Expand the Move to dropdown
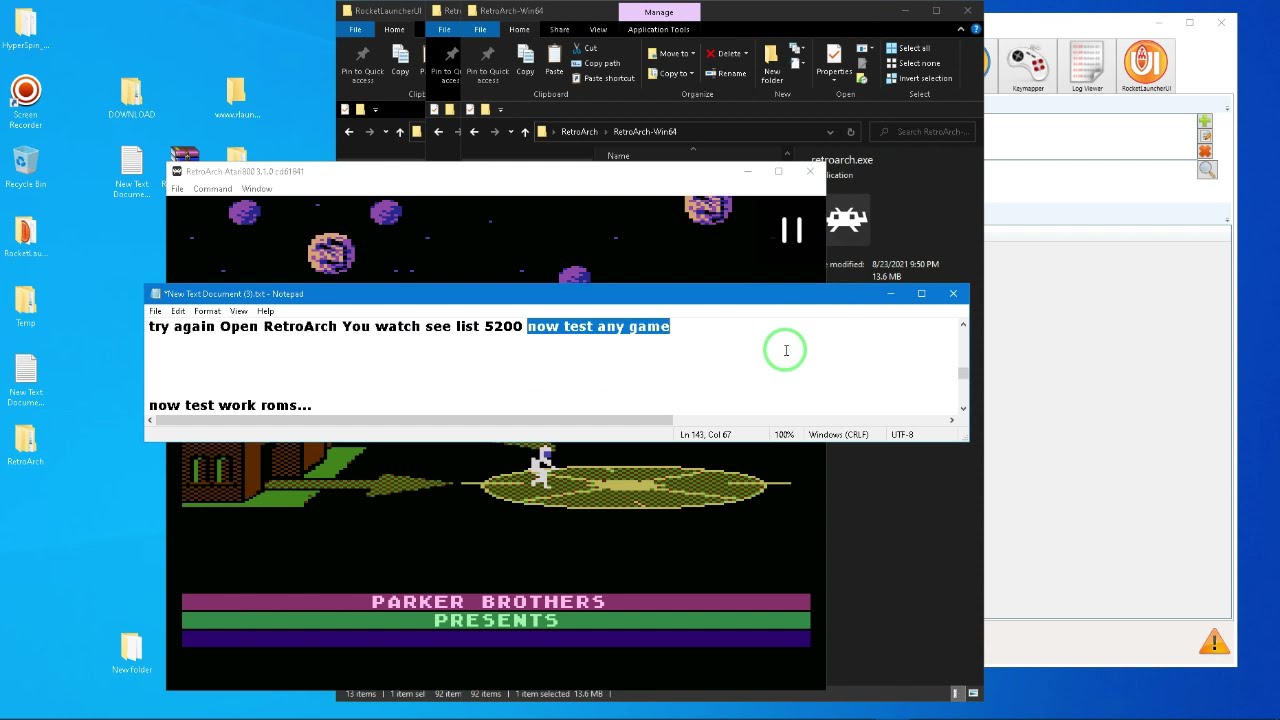The height and width of the screenshot is (720, 1280). pos(692,53)
